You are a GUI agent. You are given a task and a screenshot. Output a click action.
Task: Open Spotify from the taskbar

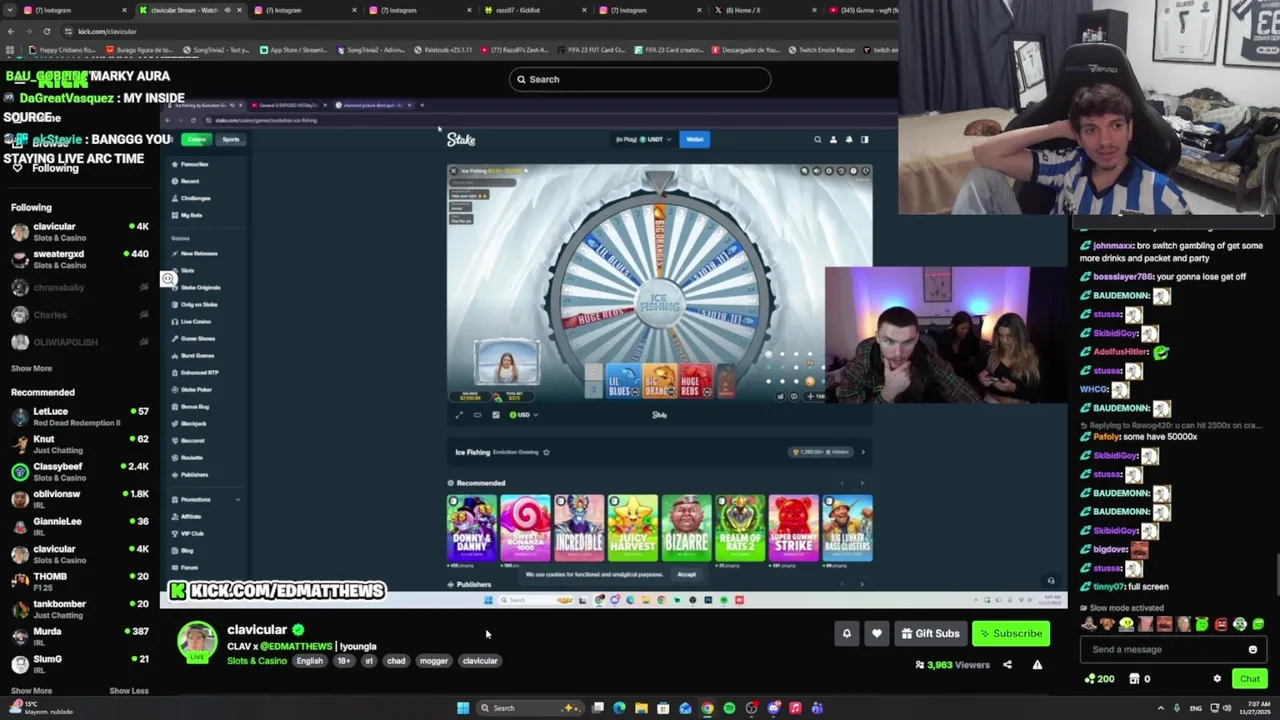[x=729, y=708]
